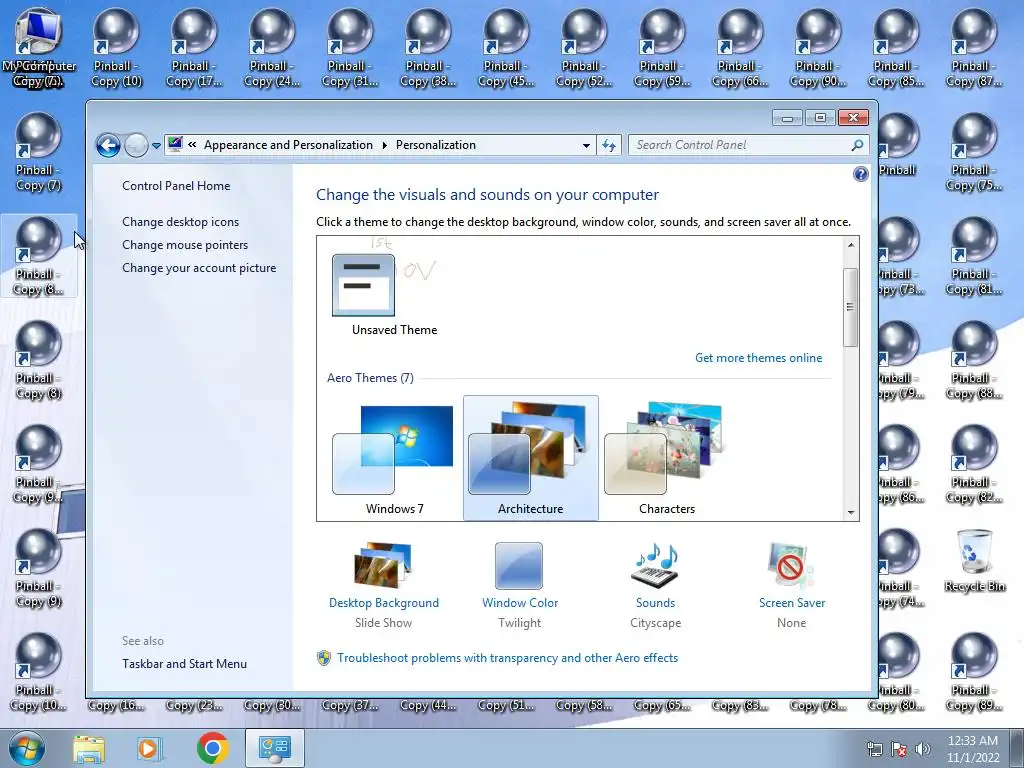The height and width of the screenshot is (768, 1024).
Task: Expand the address bar history dropdown
Action: pyautogui.click(x=586, y=145)
